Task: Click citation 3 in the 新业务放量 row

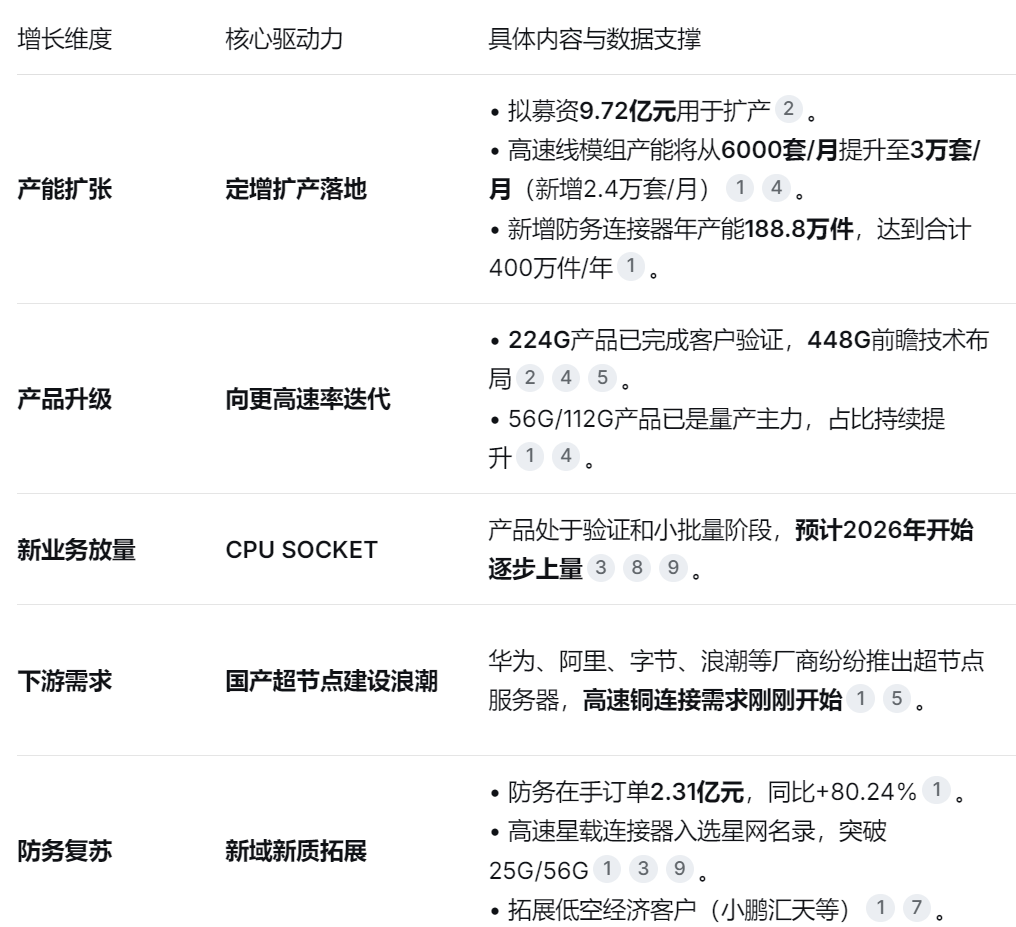Action: coord(601,568)
